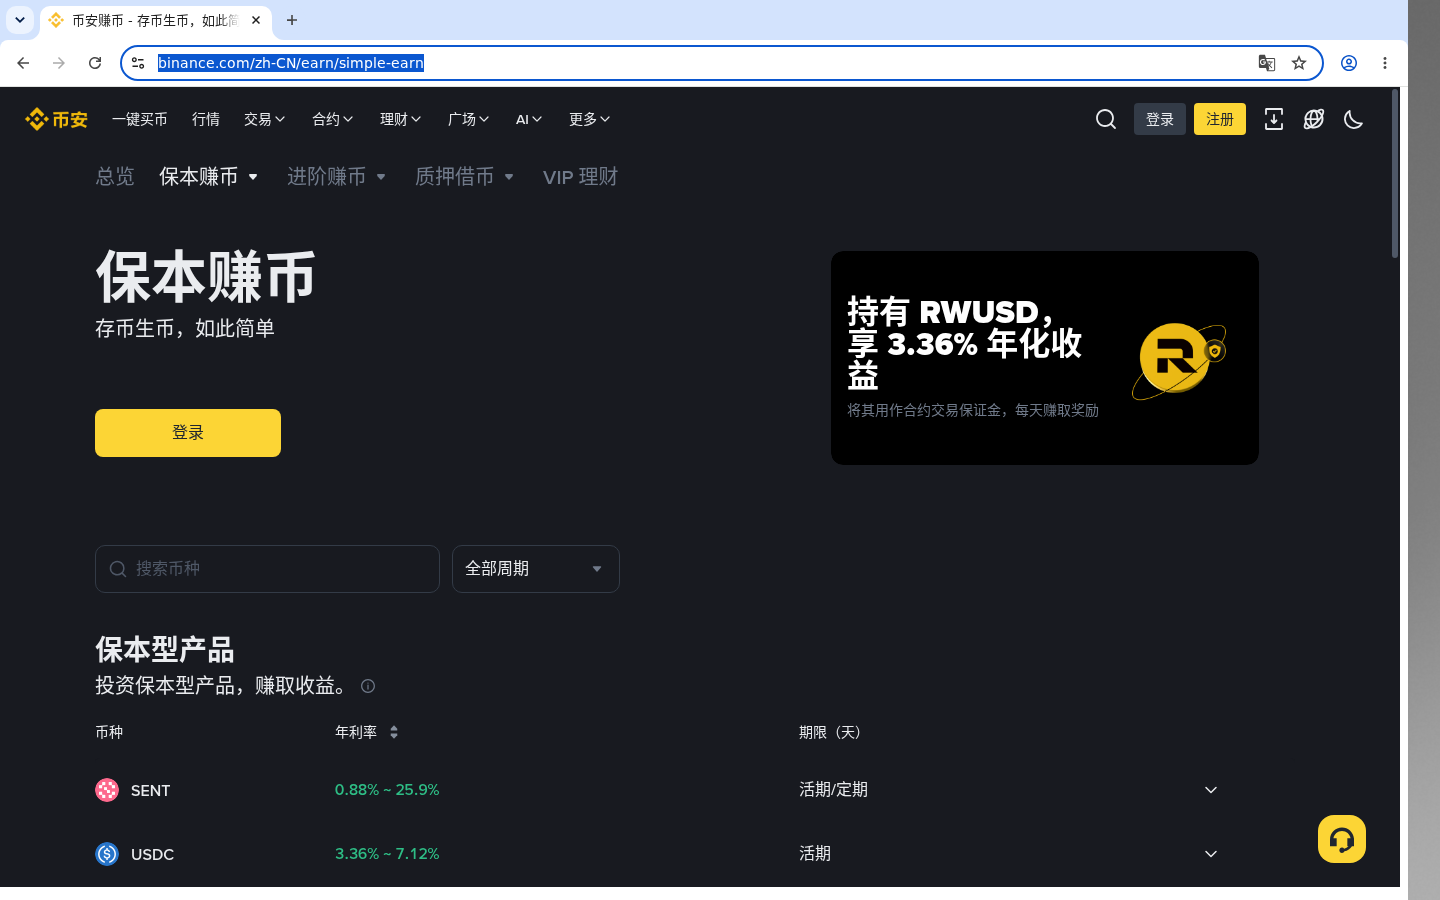Open the Chrome profile icon

[1349, 63]
